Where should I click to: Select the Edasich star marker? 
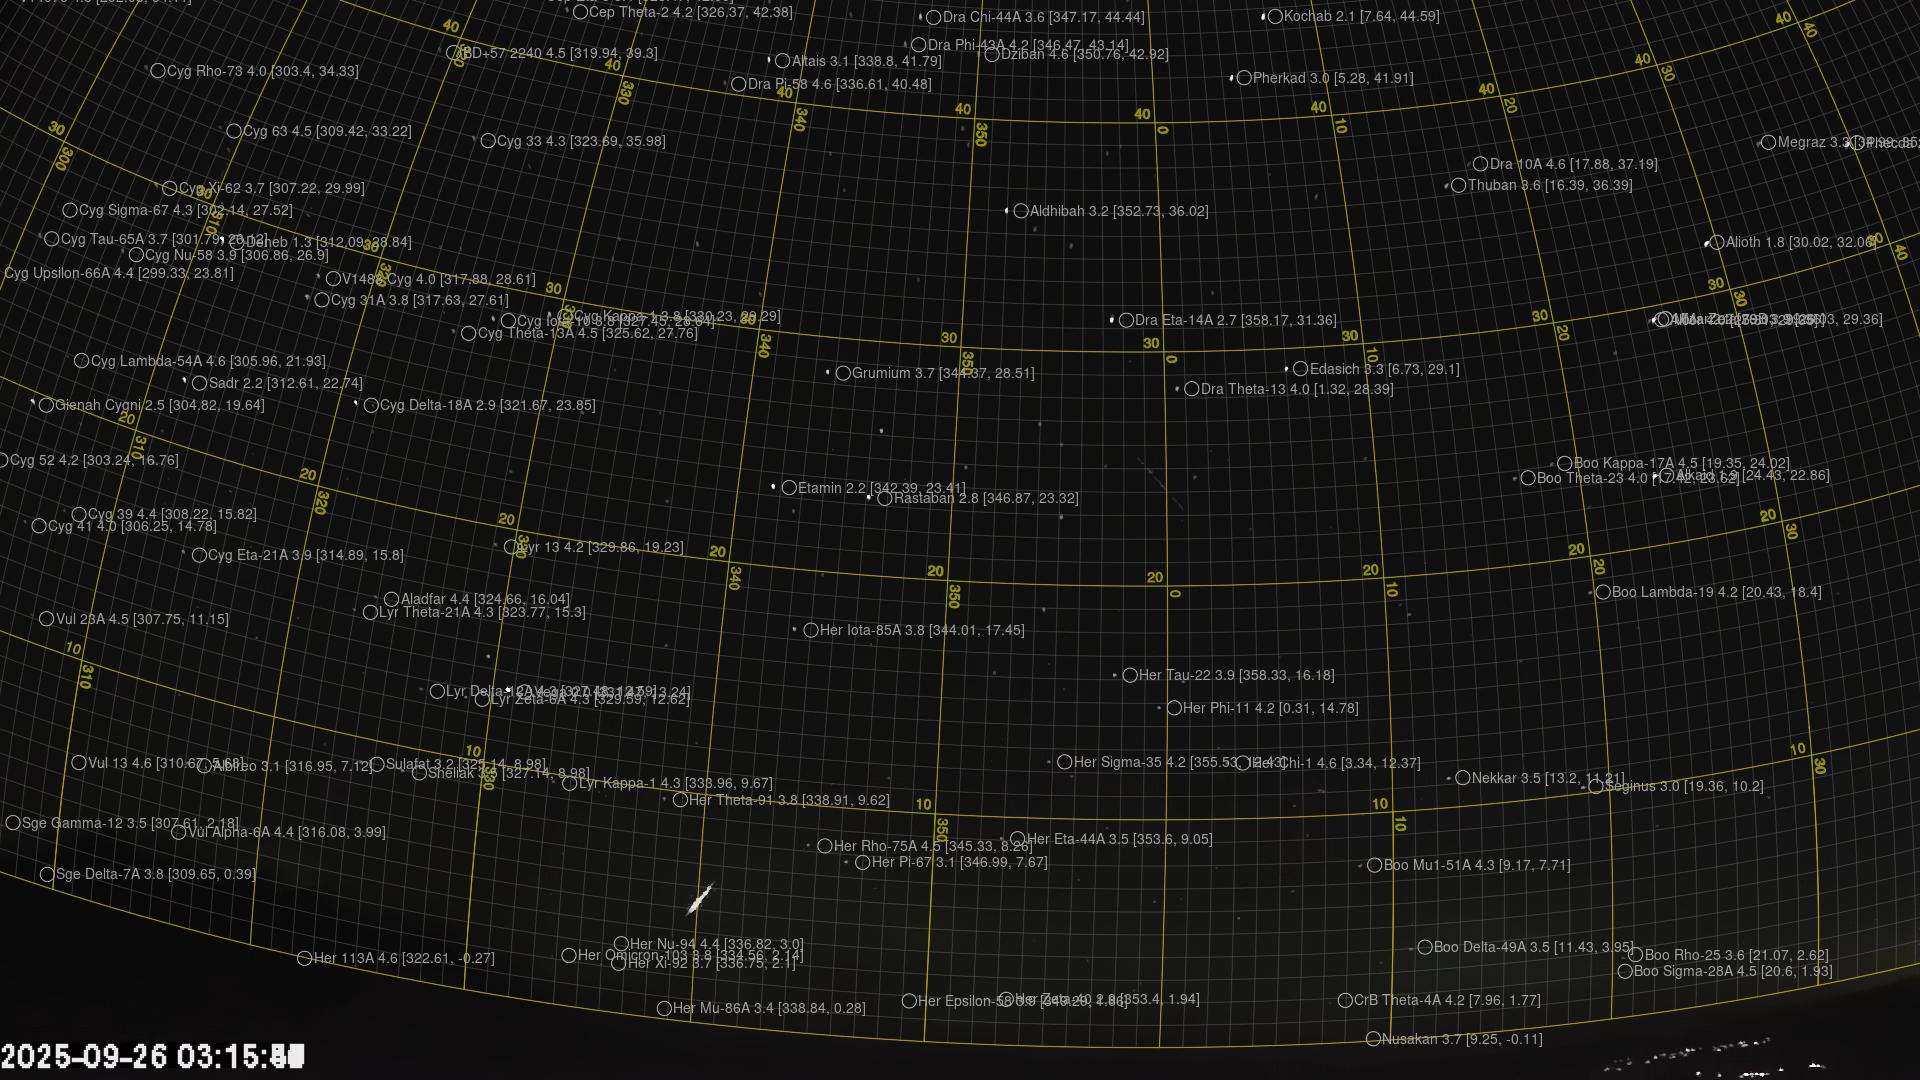click(x=1301, y=369)
